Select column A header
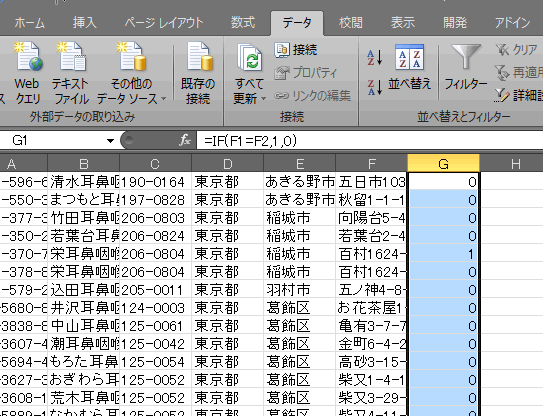Viewport: 543px width, 416px height. tap(23, 164)
